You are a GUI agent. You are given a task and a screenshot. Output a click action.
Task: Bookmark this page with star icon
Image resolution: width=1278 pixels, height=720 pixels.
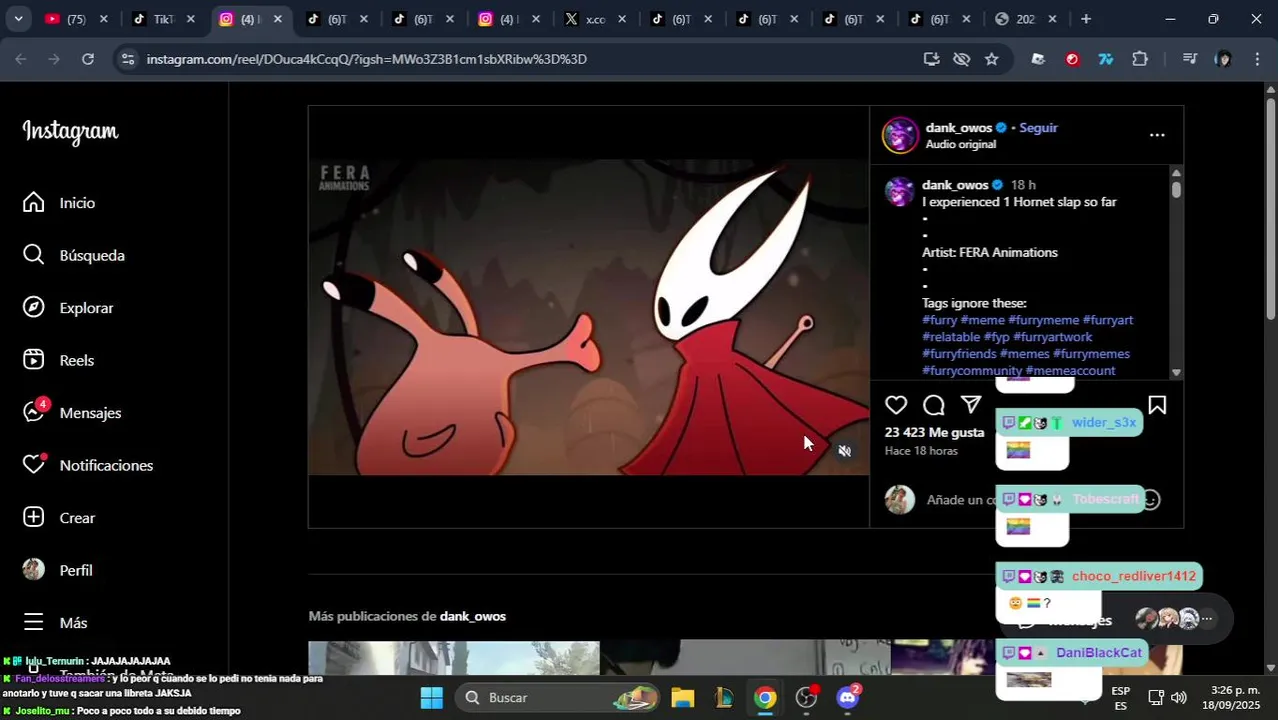991,59
